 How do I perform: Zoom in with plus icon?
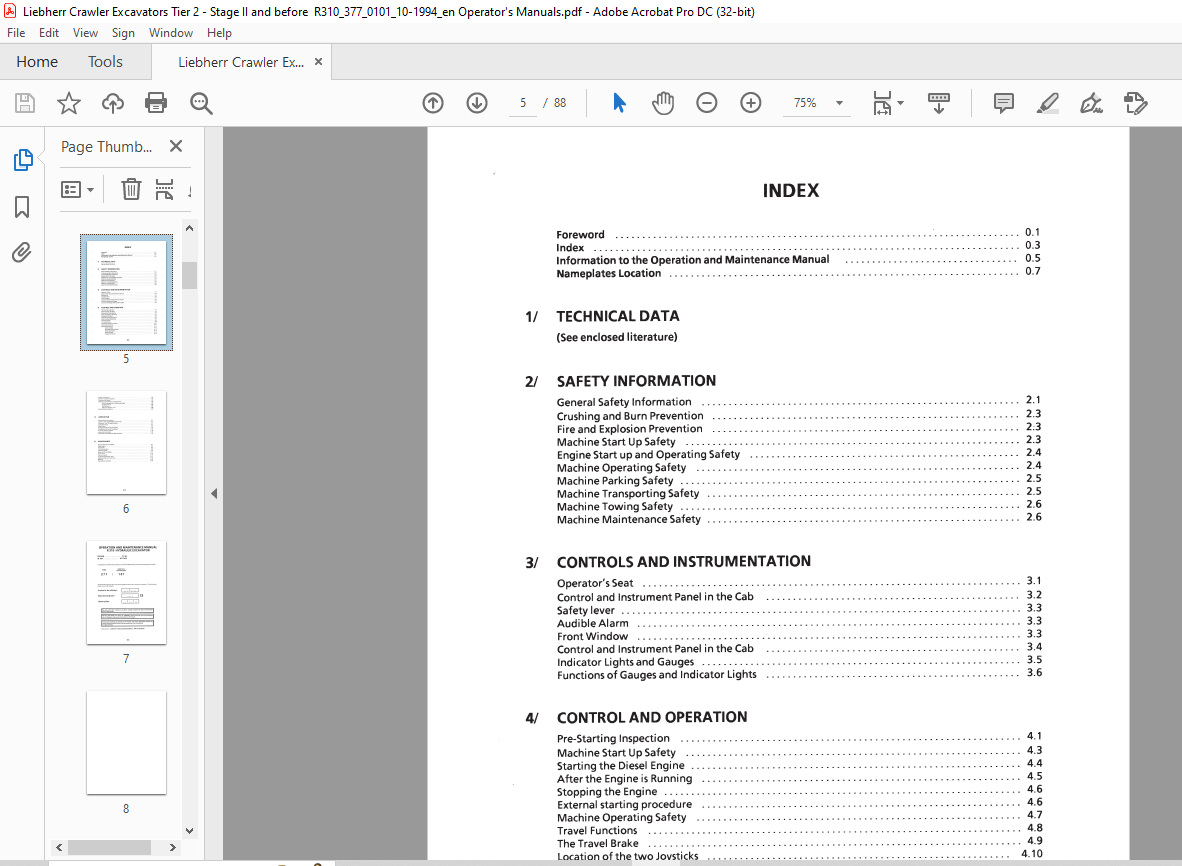click(751, 103)
